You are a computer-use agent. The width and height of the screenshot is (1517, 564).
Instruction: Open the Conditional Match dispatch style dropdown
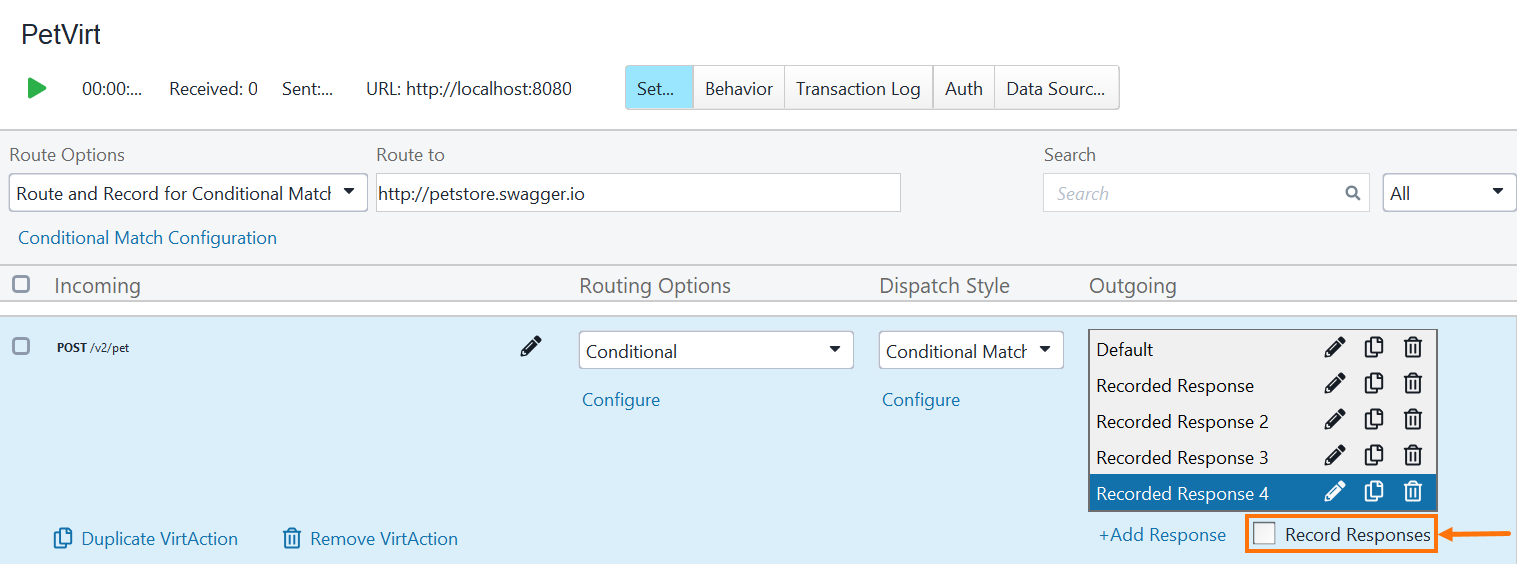click(970, 351)
